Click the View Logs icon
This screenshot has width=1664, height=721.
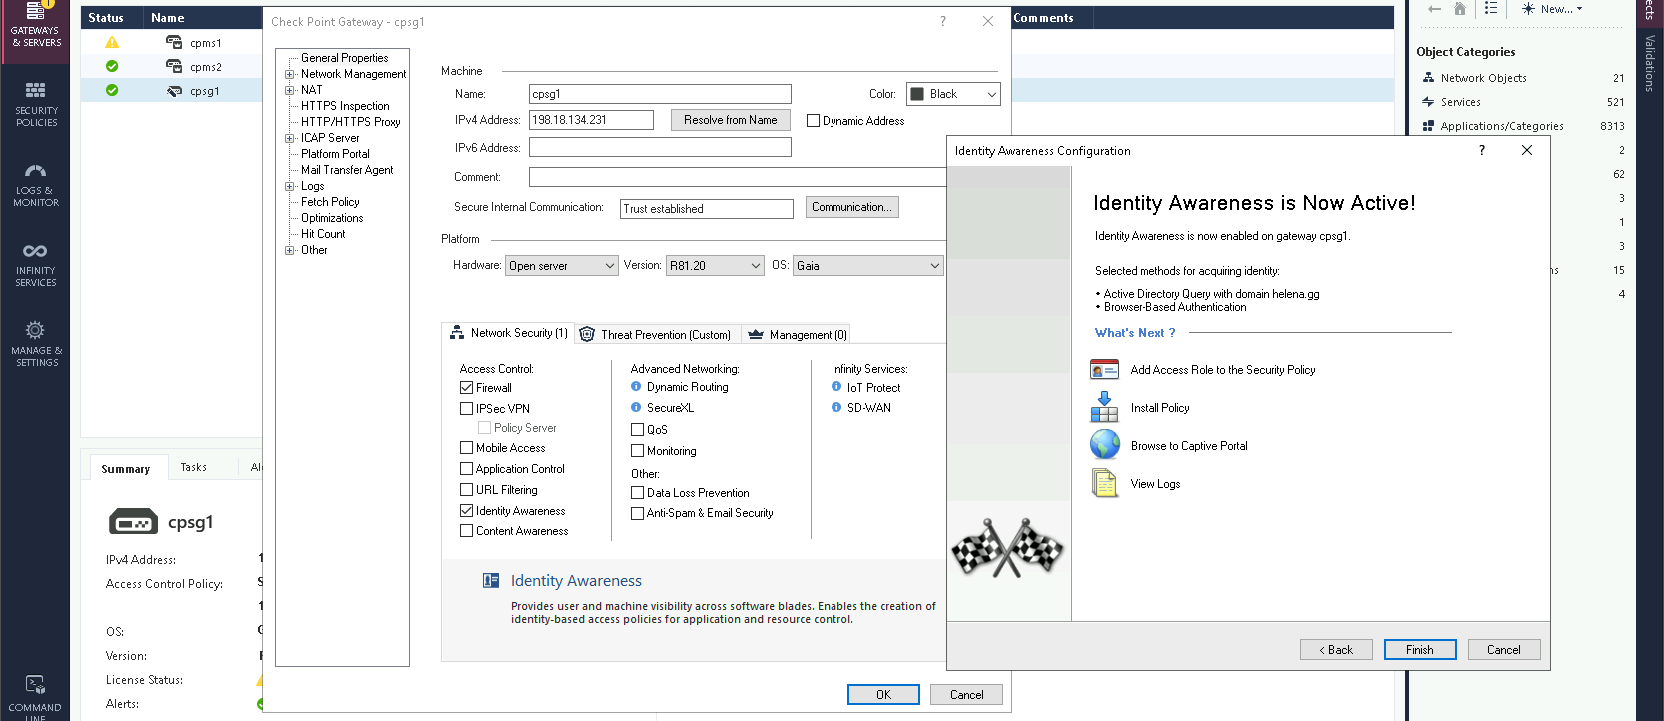pos(1104,483)
